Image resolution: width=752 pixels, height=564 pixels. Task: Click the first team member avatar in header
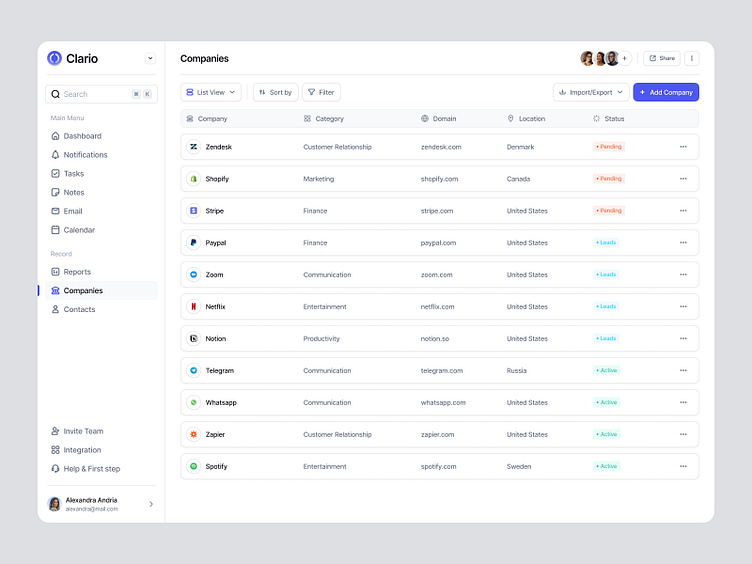pyautogui.click(x=588, y=59)
